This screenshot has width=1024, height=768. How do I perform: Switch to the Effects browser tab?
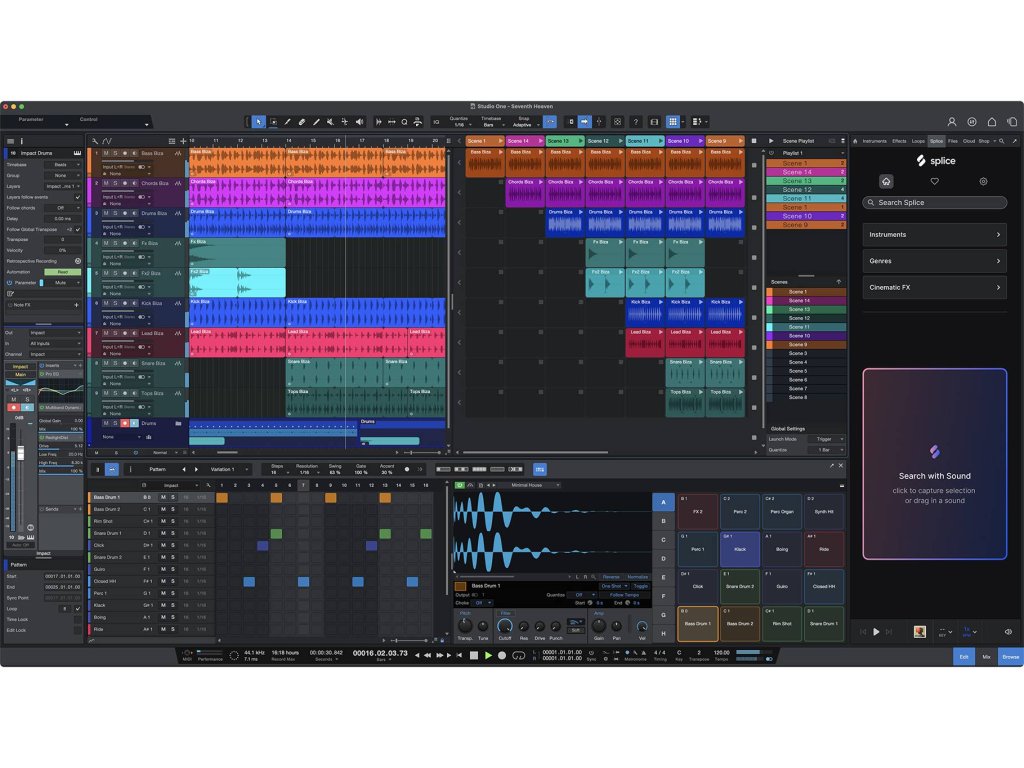pos(899,141)
